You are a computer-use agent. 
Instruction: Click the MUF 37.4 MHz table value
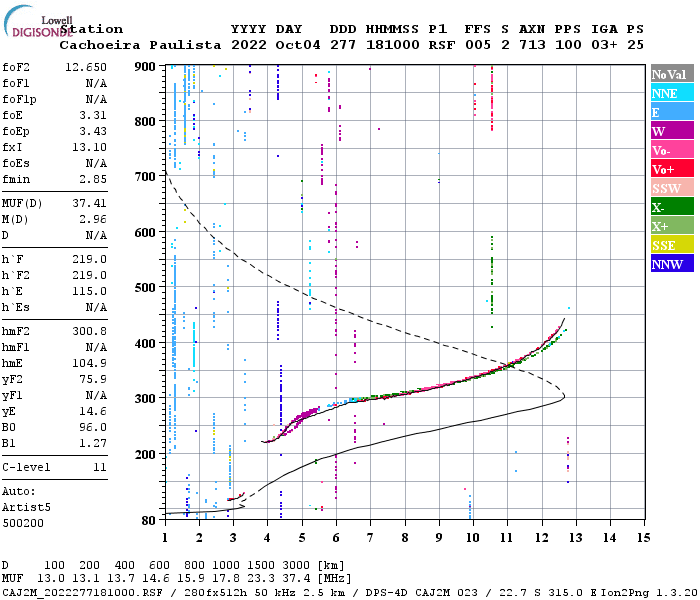(x=296, y=579)
